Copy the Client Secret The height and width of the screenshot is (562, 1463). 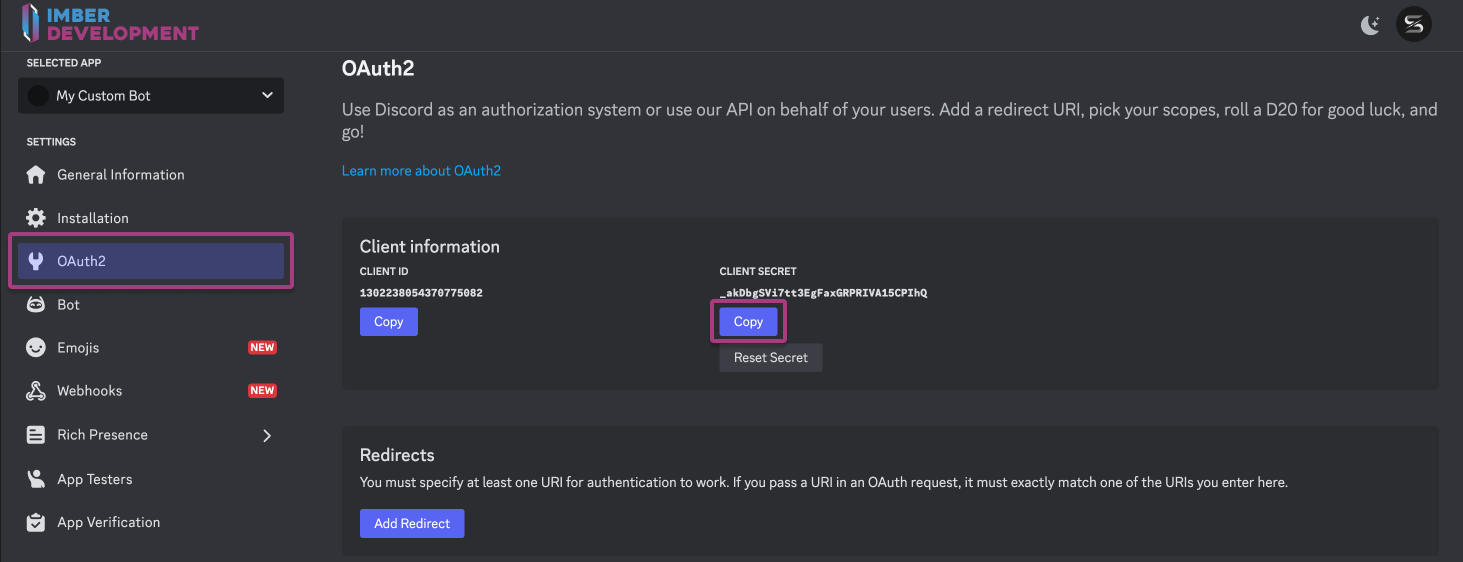(x=748, y=321)
